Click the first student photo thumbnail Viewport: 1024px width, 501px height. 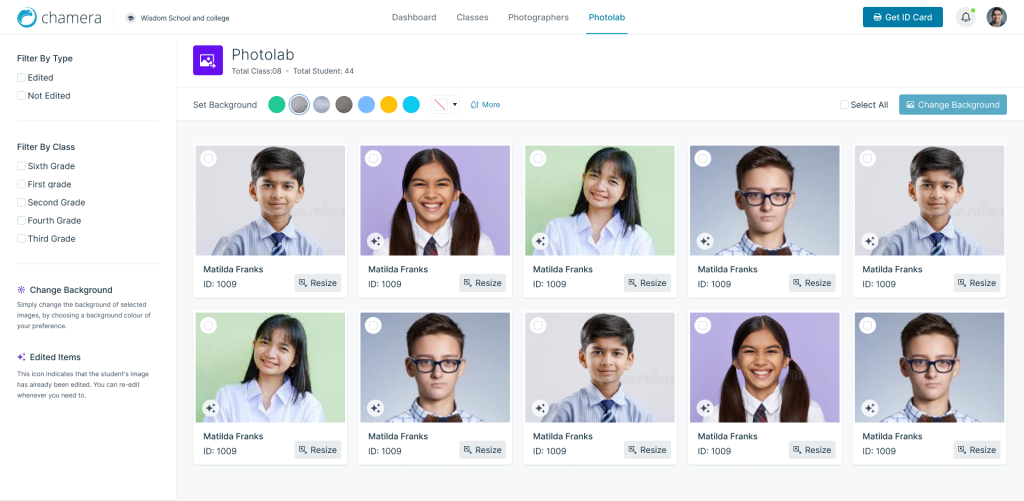270,201
